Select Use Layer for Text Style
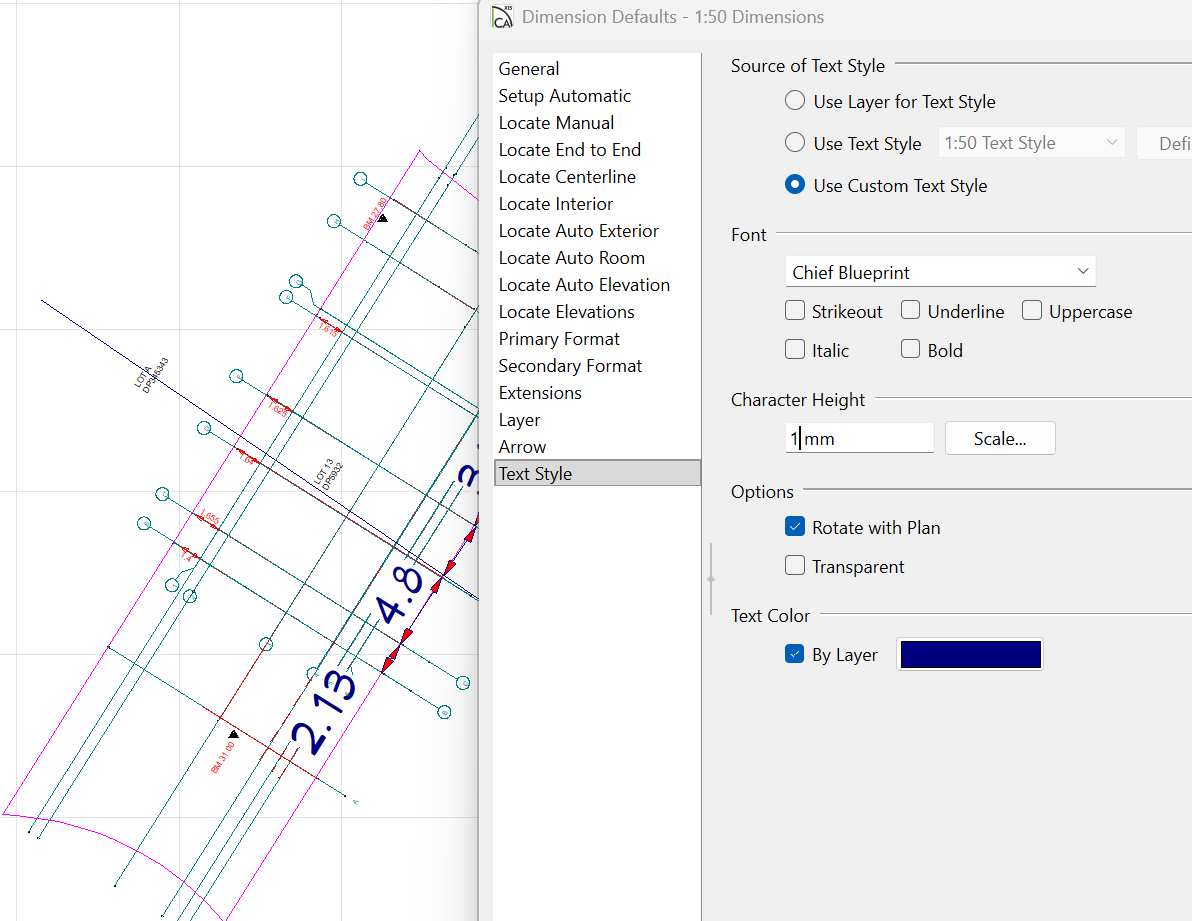The width and height of the screenshot is (1192, 921). point(795,101)
